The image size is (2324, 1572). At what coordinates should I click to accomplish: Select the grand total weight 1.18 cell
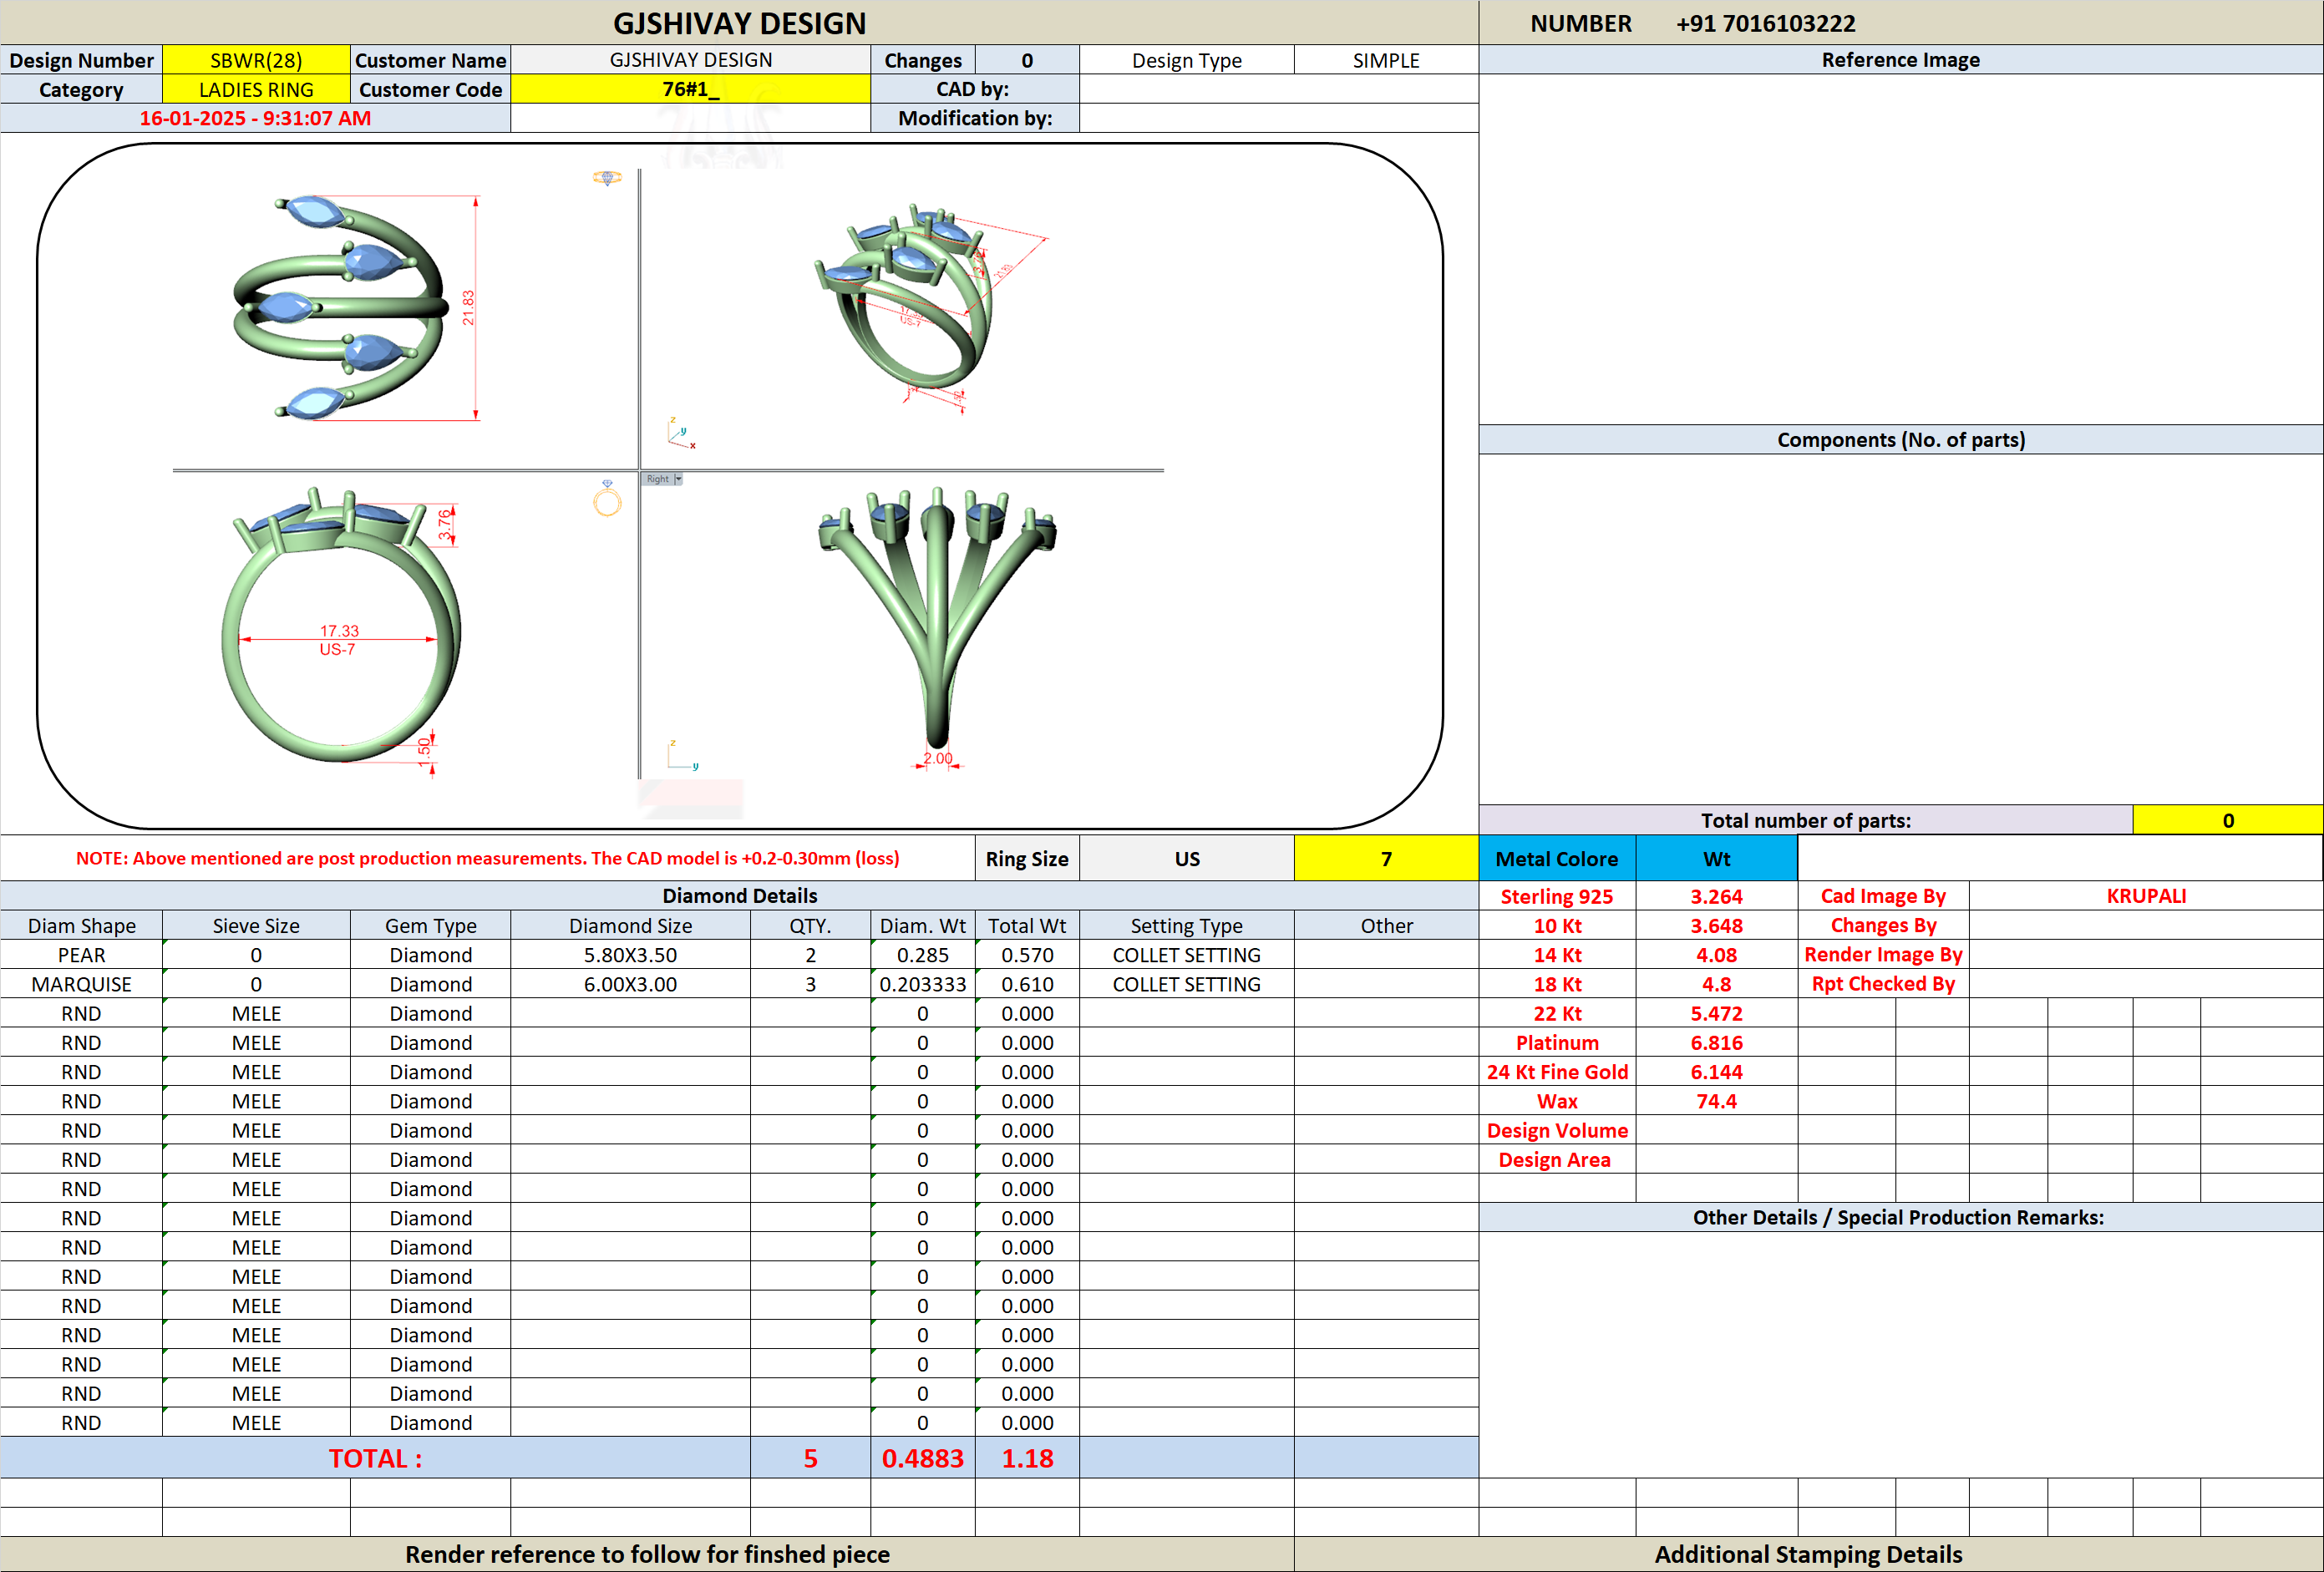click(x=1027, y=1458)
